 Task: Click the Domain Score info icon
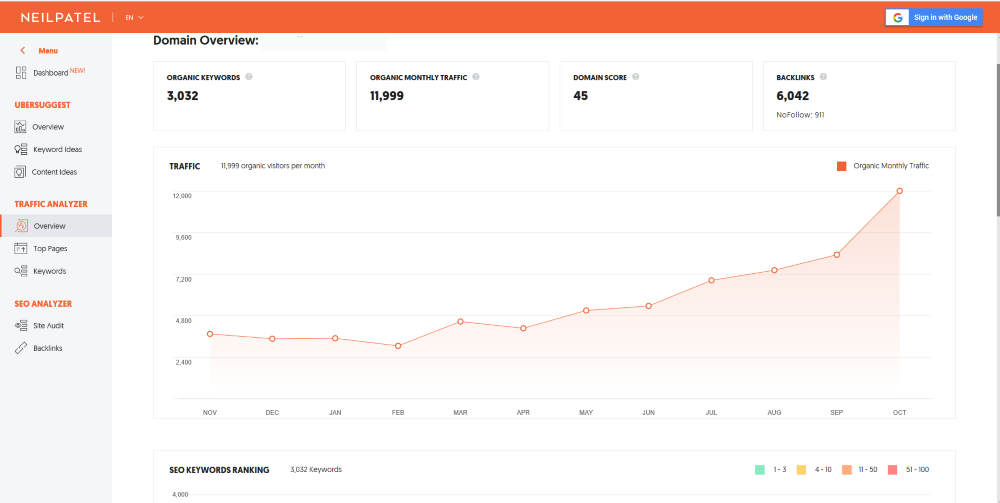[636, 77]
